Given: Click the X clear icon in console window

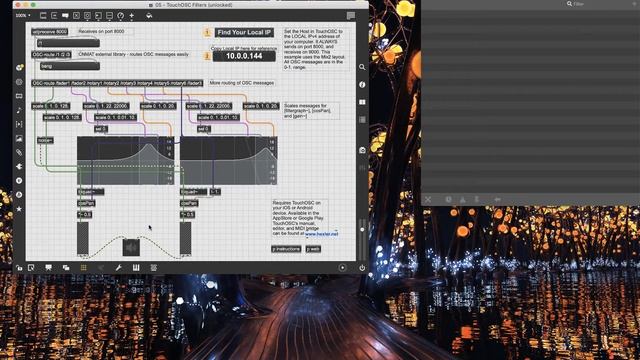Looking at the screenshot, I should coord(428,200).
